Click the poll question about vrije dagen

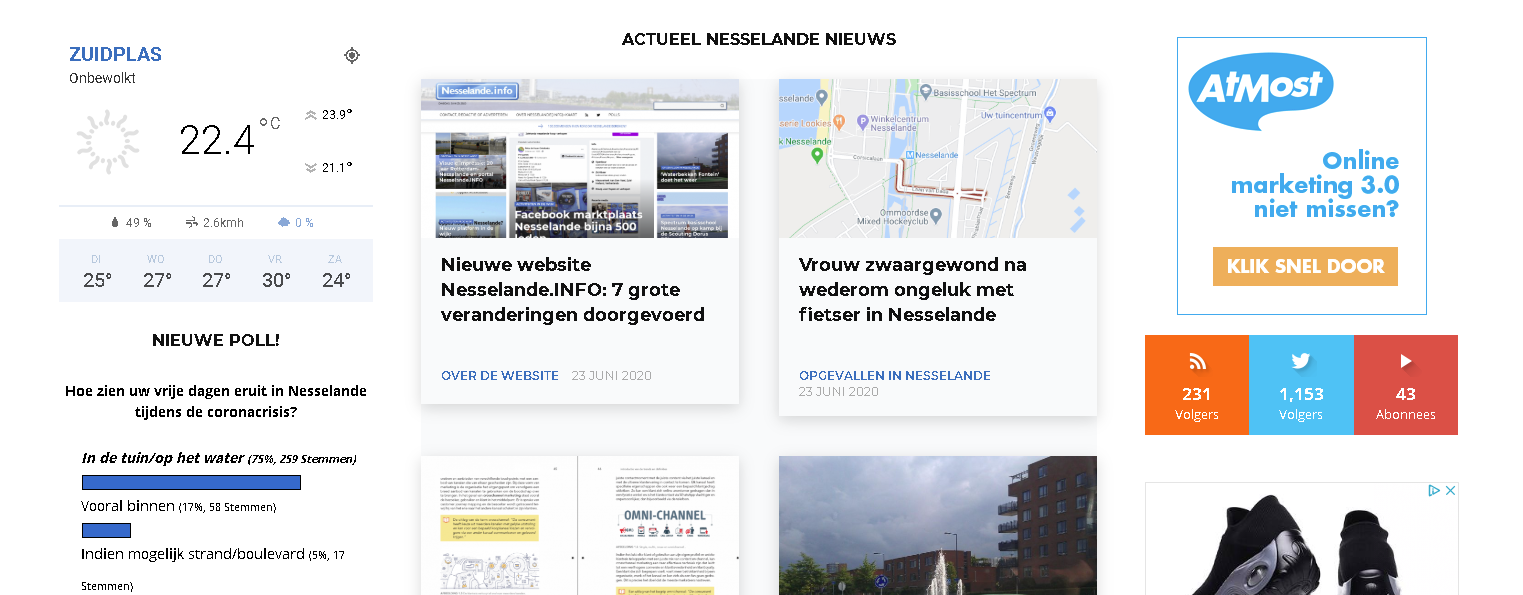pyautogui.click(x=216, y=401)
